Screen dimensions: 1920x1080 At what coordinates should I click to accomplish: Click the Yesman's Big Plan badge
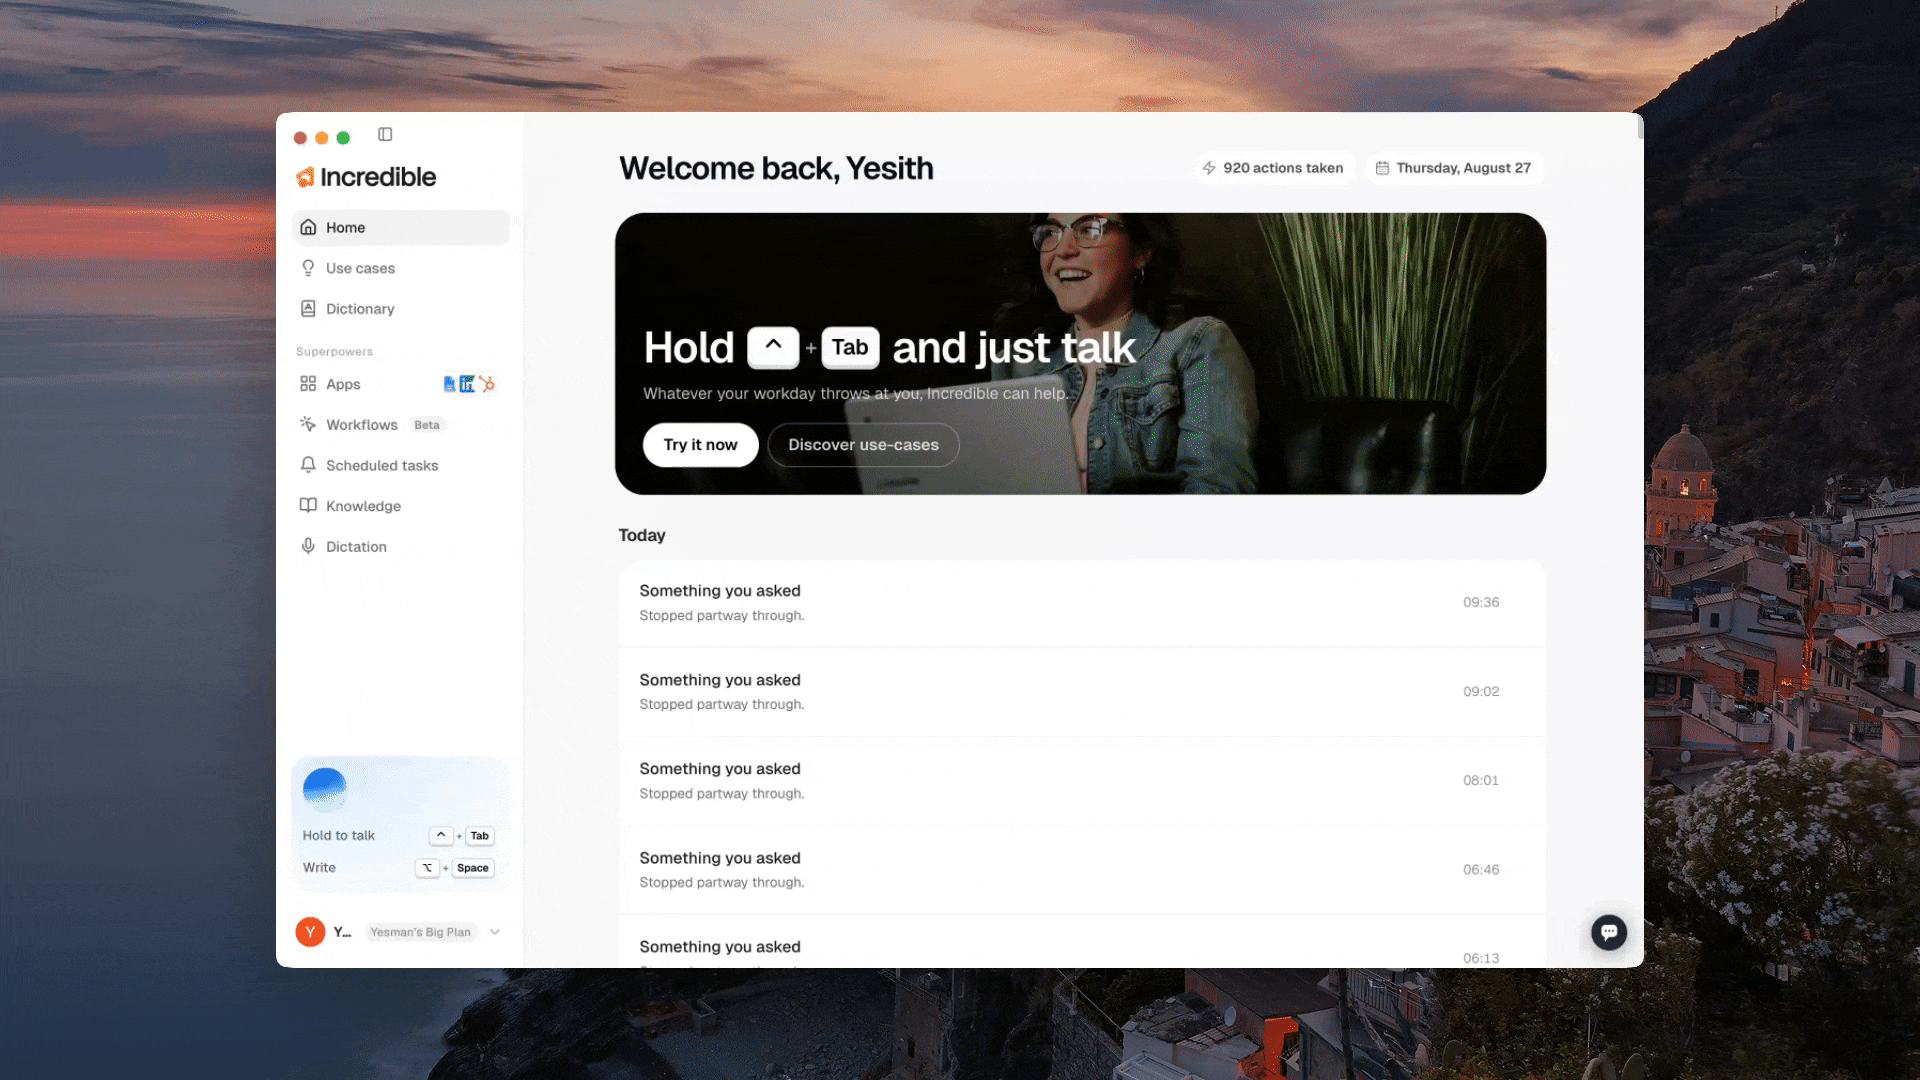[x=420, y=932]
